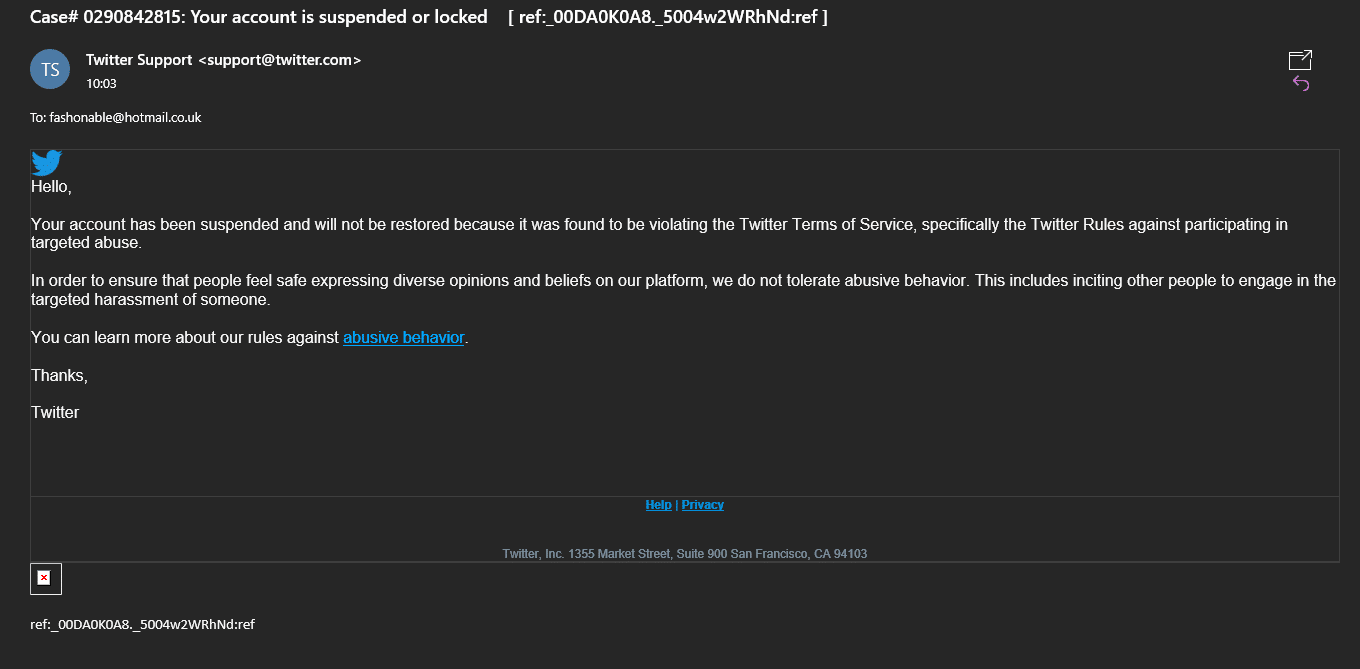The width and height of the screenshot is (1360, 669).
Task: Click the Hello greeting line
Action: coord(51,187)
